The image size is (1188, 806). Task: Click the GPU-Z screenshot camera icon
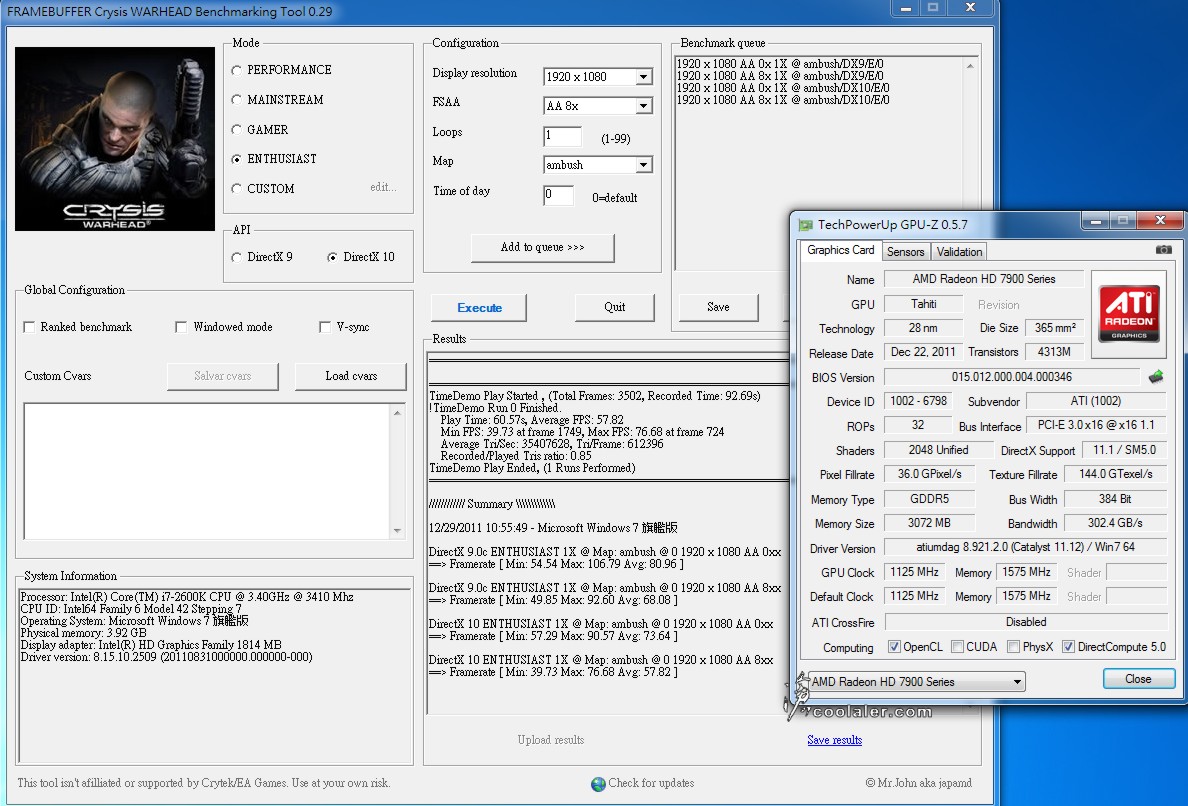click(x=1164, y=250)
